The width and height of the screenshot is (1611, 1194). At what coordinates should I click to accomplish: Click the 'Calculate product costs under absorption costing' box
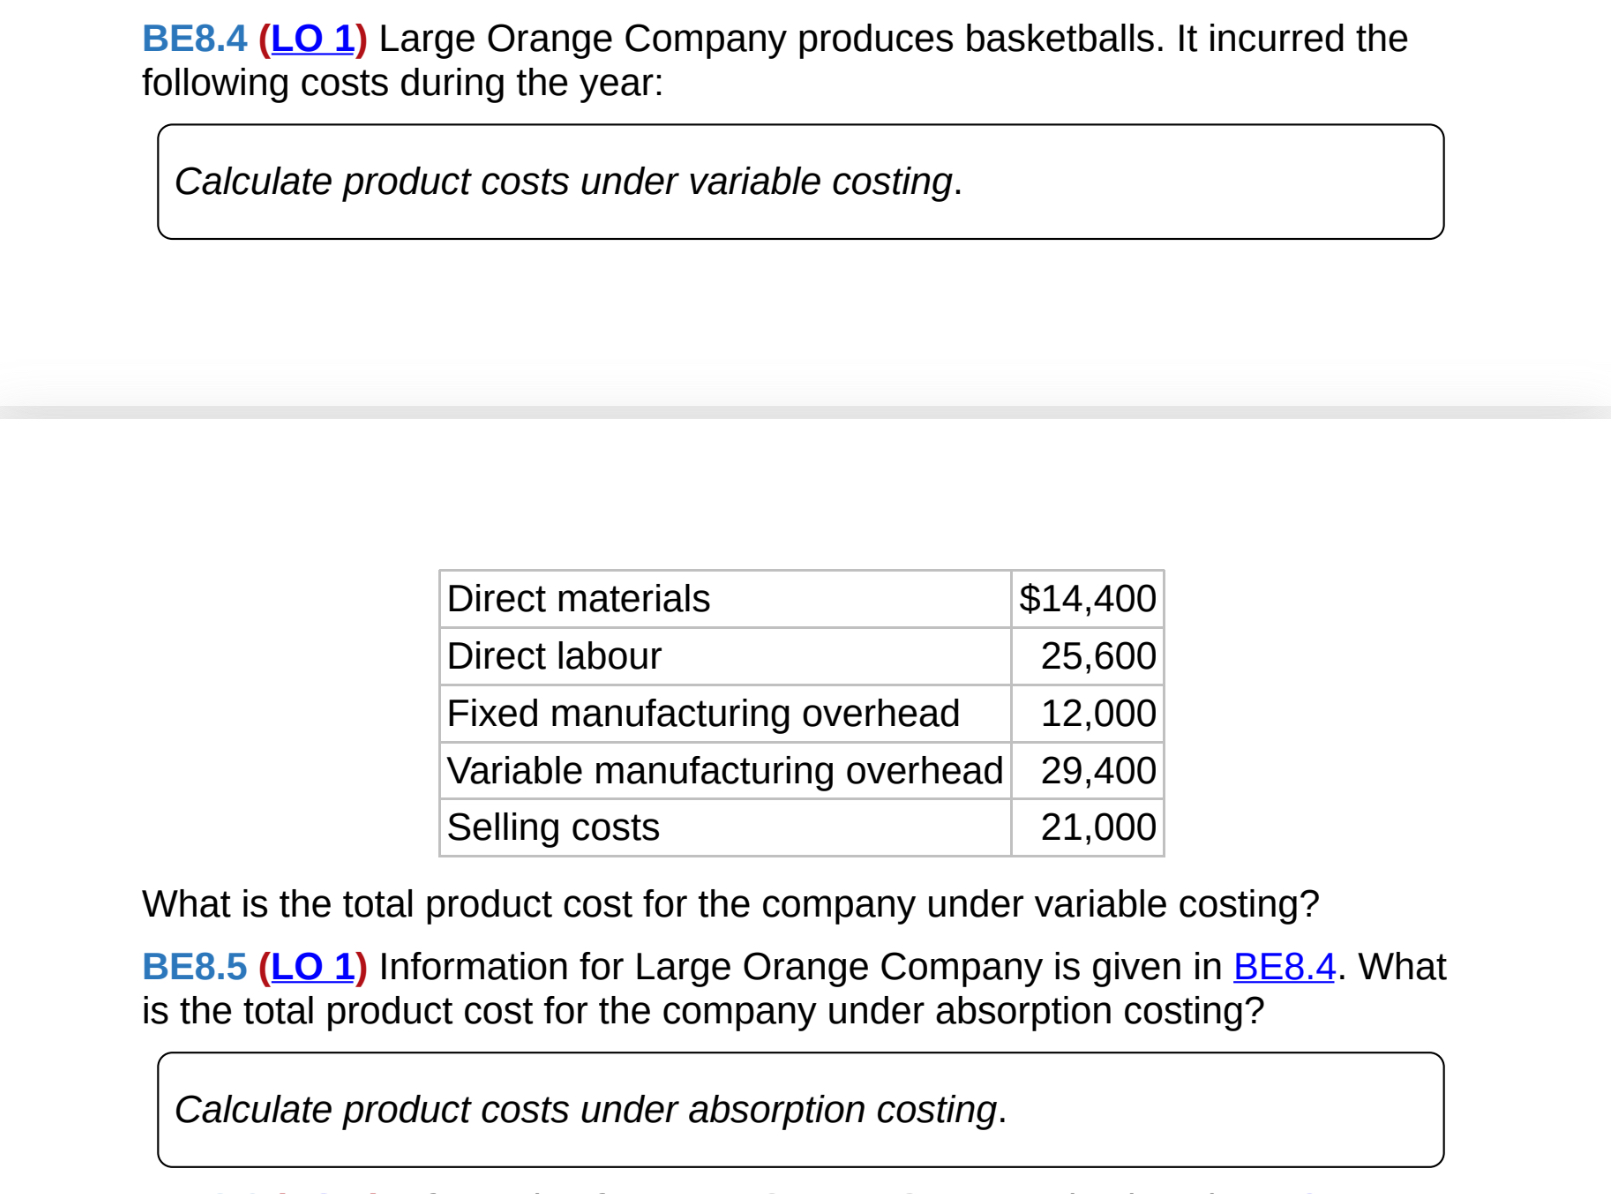pyautogui.click(x=800, y=1110)
